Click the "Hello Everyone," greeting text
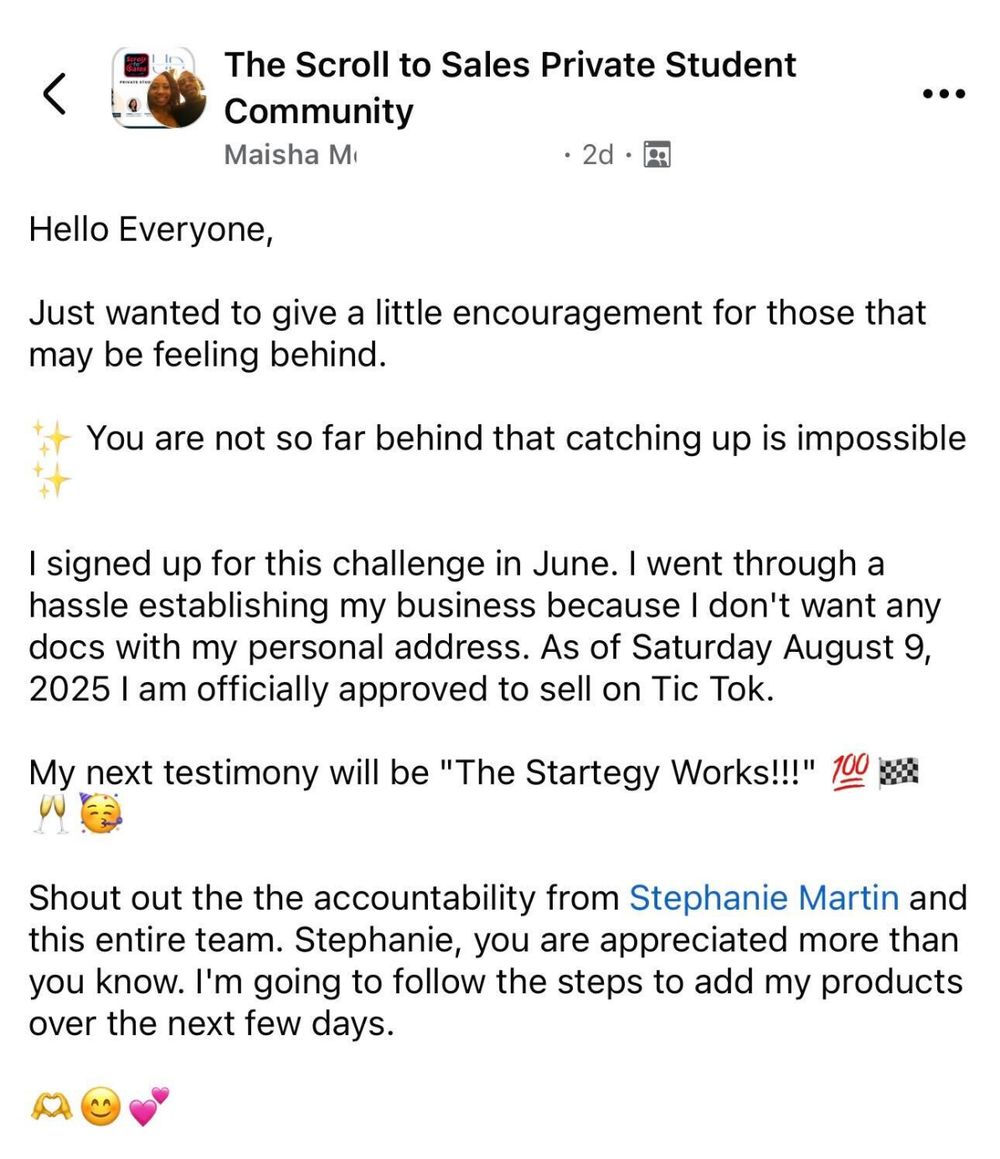 coord(150,229)
